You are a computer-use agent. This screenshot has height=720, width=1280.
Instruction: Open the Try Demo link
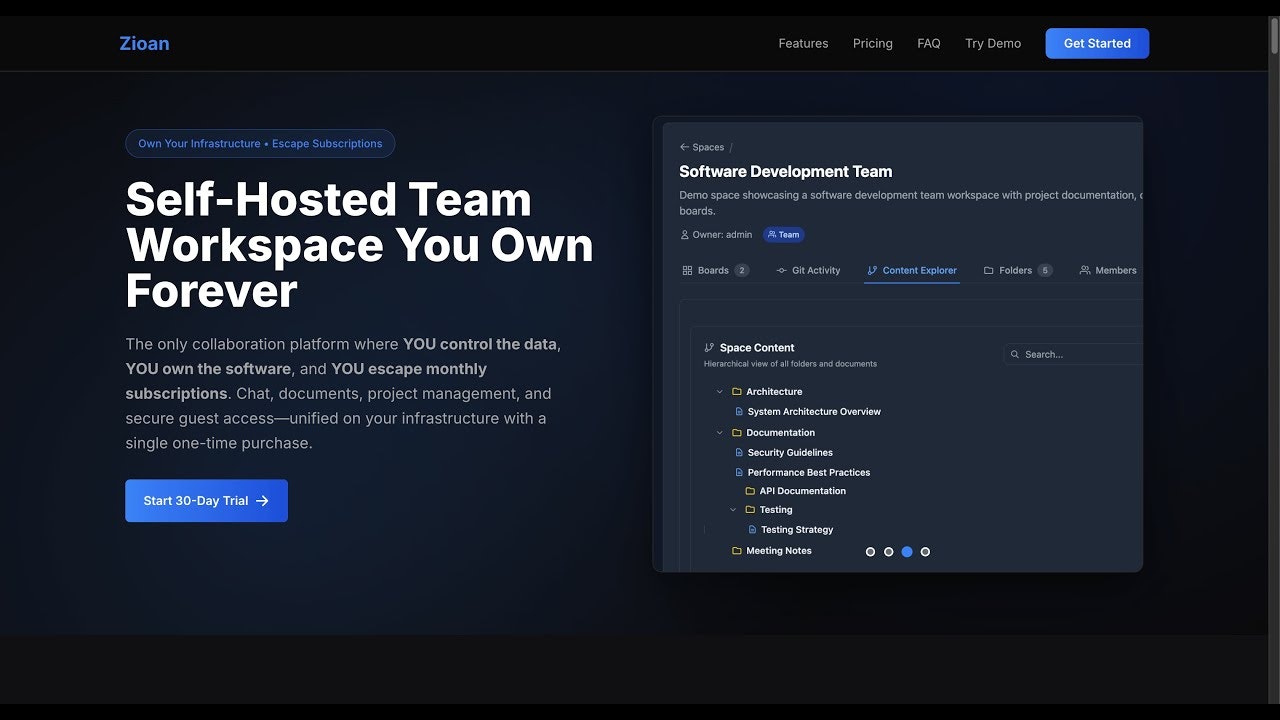point(993,43)
